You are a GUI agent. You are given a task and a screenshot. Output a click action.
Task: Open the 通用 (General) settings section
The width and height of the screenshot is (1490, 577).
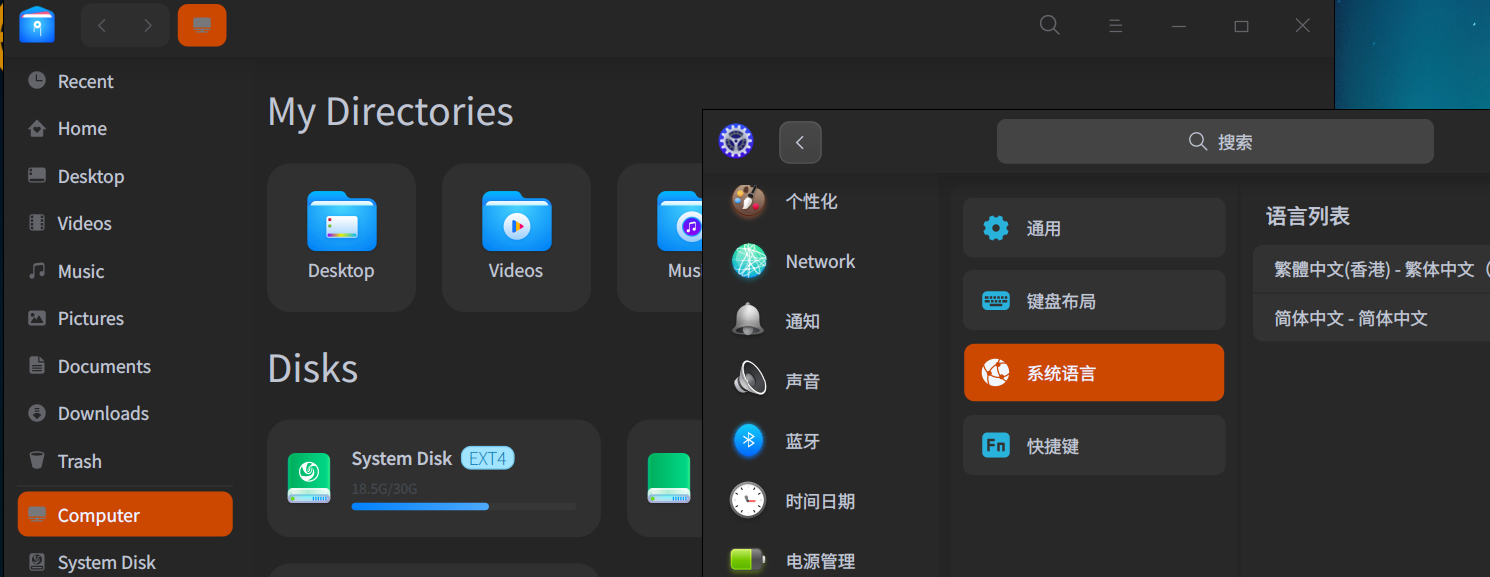pyautogui.click(x=1093, y=227)
